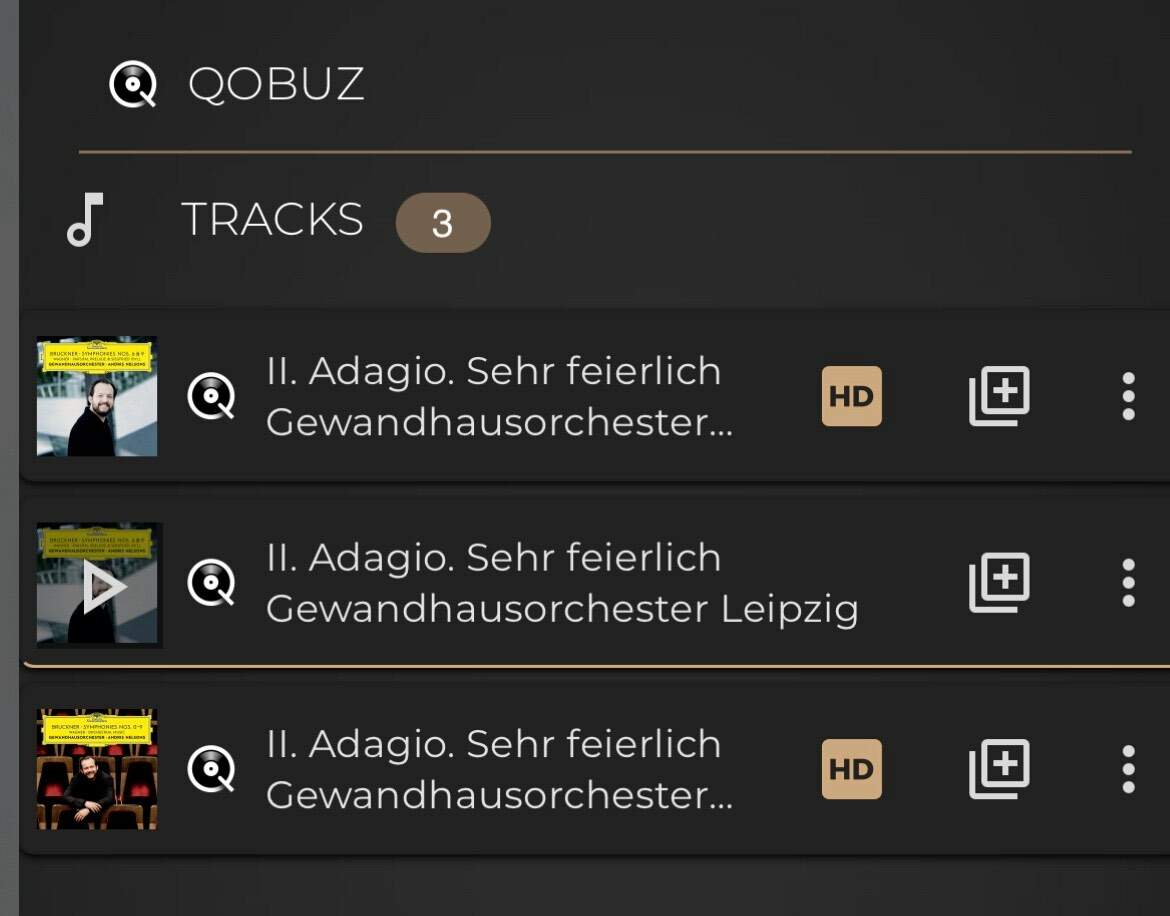Open the QOBUZ section title
This screenshot has height=916, width=1170.
click(x=275, y=84)
